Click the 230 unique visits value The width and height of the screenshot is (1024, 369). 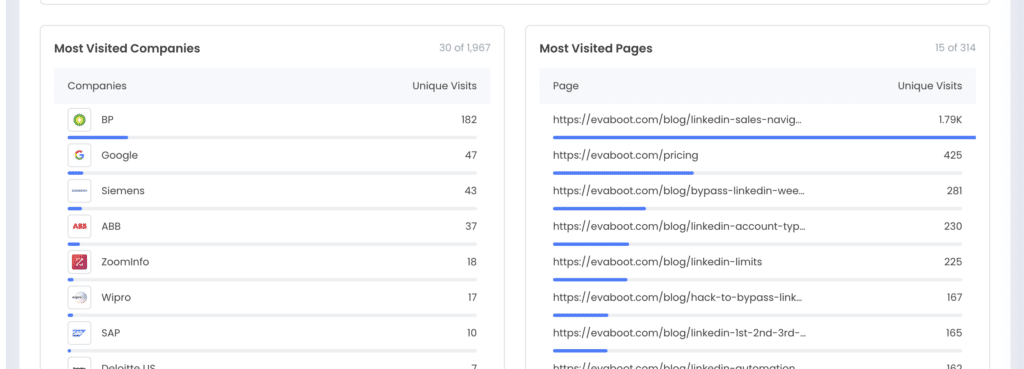[x=953, y=227]
